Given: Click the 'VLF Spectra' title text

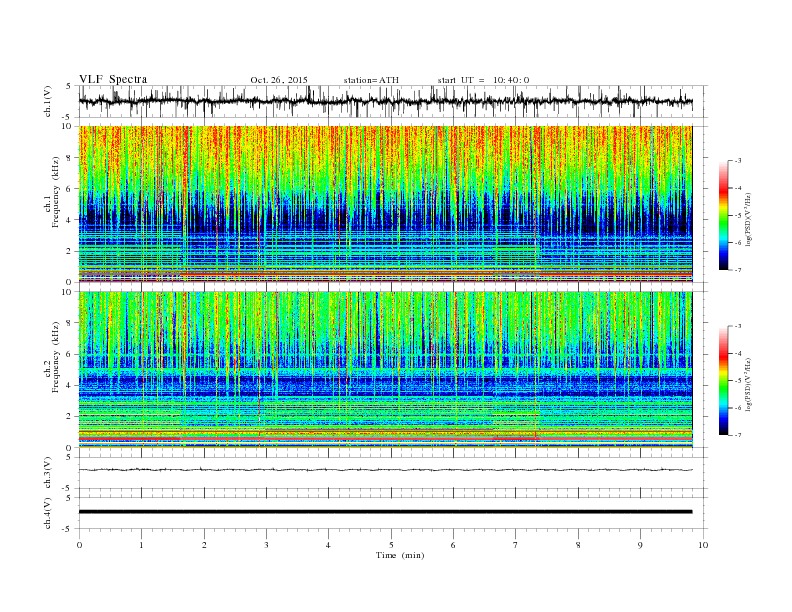Looking at the screenshot, I should point(113,79).
